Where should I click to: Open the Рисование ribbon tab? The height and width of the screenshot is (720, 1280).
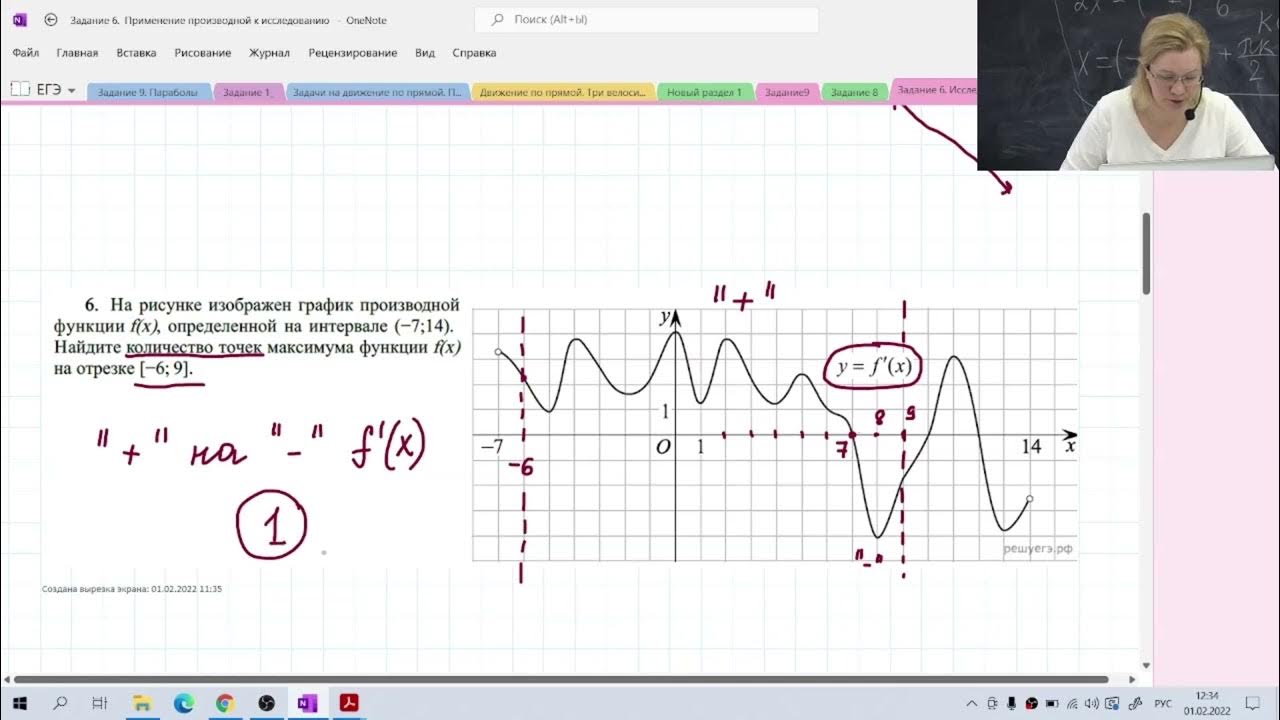[x=202, y=53]
